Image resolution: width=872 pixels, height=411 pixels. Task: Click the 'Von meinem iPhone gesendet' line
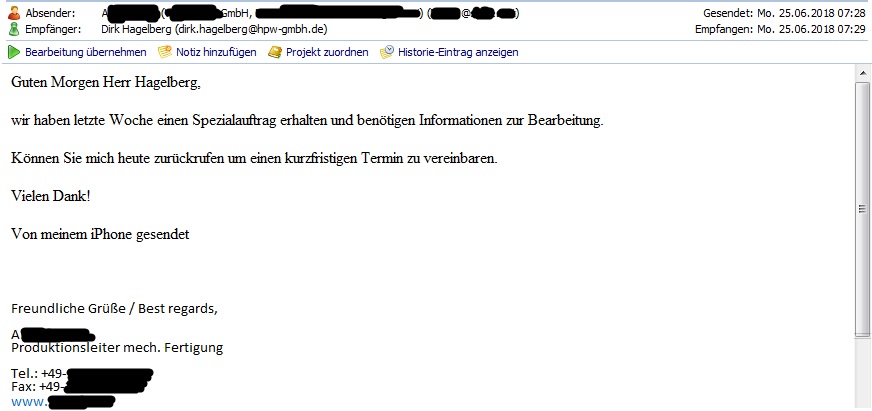coord(100,234)
